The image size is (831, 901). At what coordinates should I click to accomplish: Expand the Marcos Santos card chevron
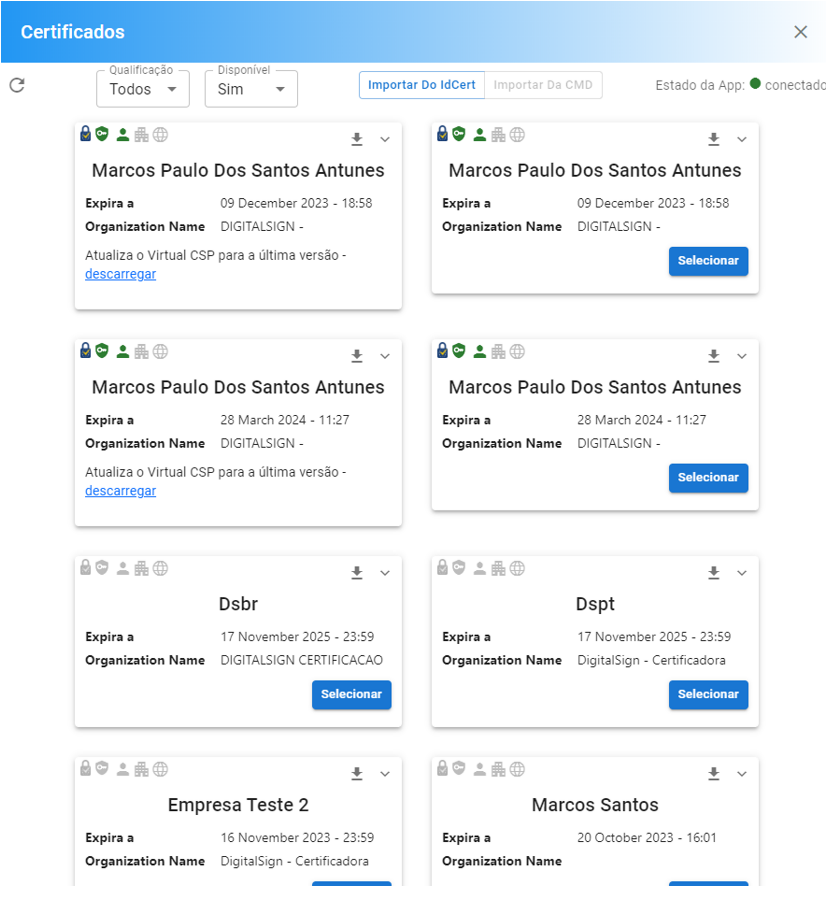[742, 774]
